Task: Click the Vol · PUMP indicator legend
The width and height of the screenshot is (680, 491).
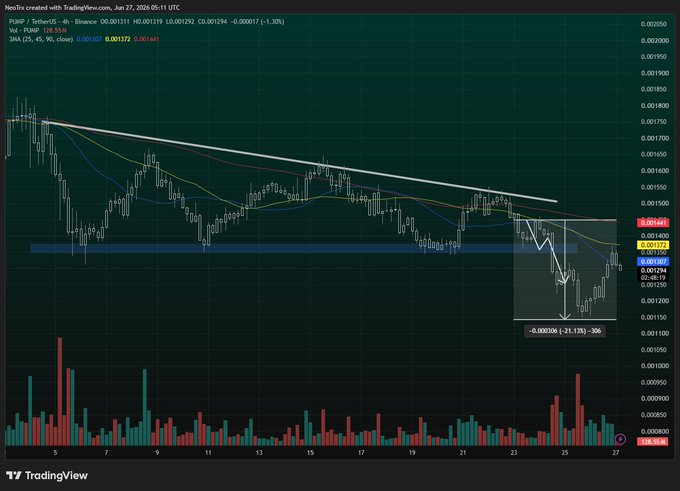Action: click(x=24, y=30)
